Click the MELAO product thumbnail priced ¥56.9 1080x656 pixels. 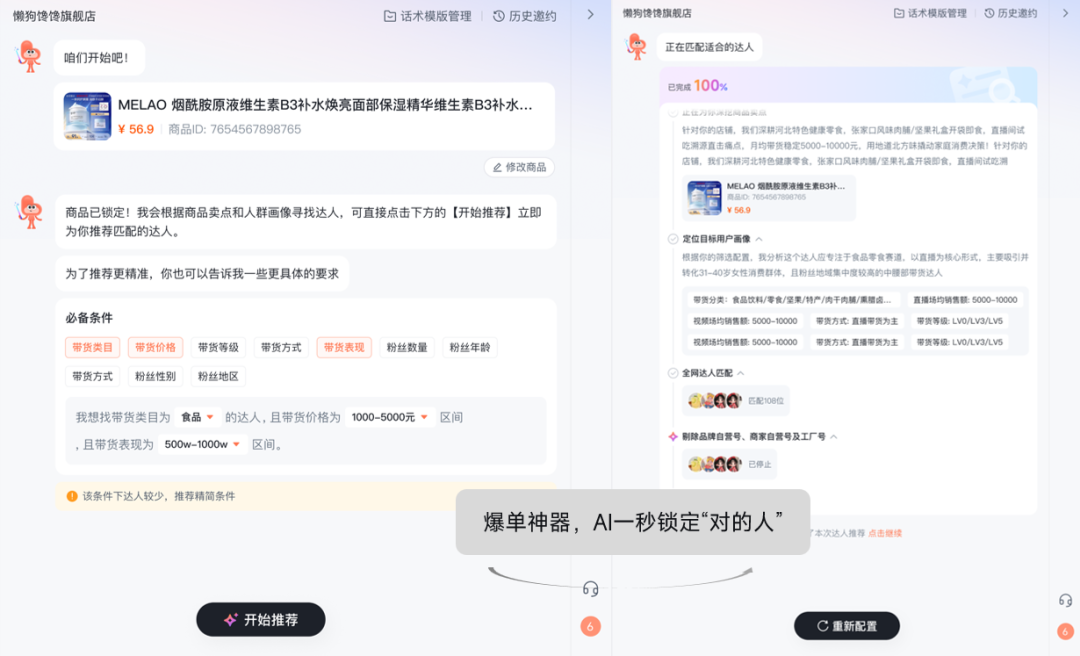click(x=87, y=116)
